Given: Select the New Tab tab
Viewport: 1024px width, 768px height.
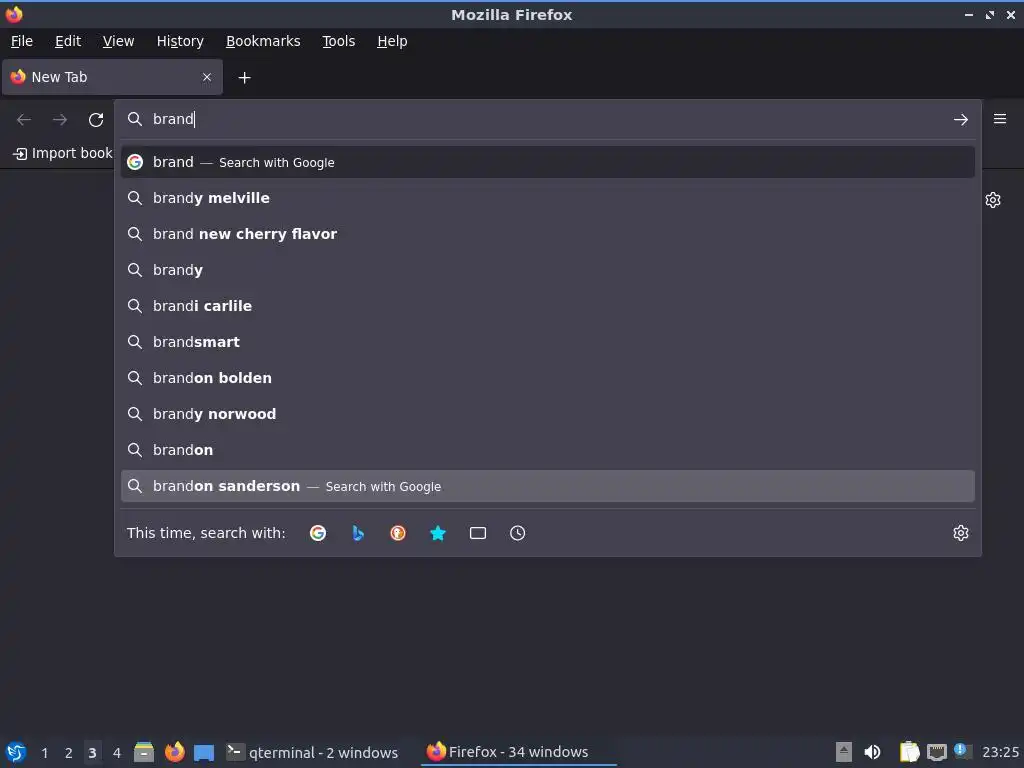Looking at the screenshot, I should coord(112,77).
